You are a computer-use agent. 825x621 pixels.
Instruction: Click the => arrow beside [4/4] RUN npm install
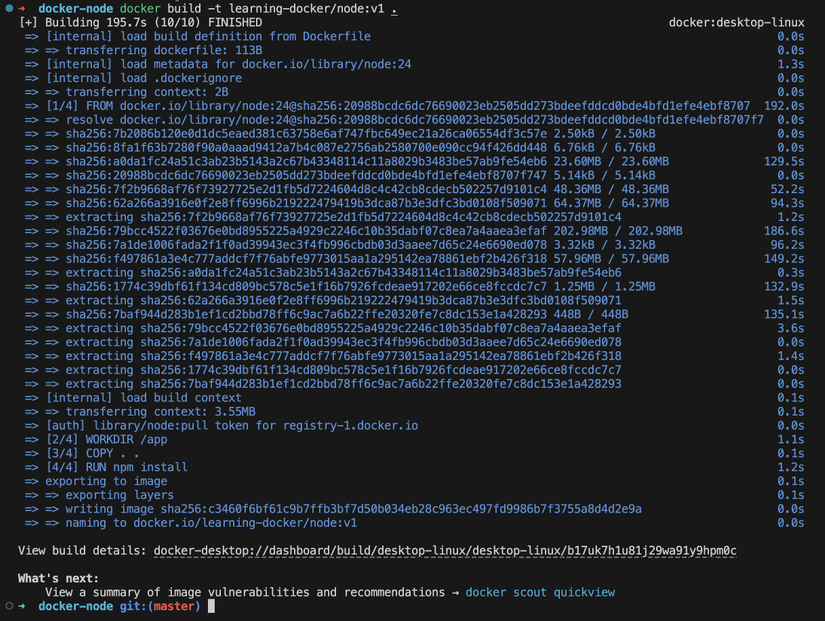31,466
